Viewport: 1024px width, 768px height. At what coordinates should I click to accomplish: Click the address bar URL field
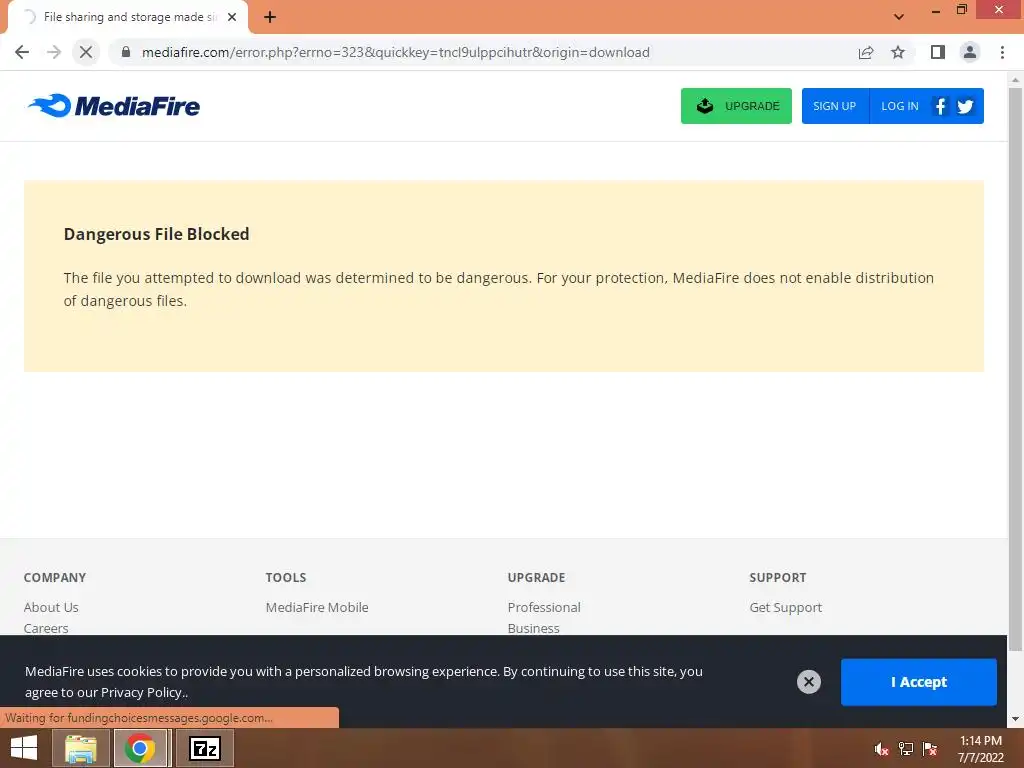(483, 52)
